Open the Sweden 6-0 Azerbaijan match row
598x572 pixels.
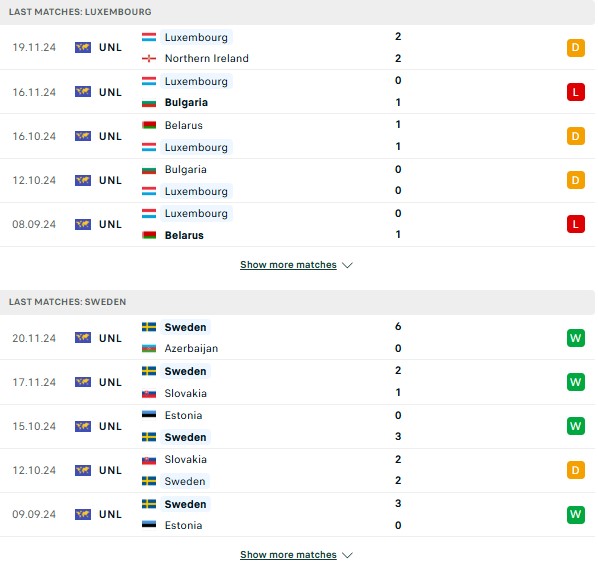[x=297, y=337]
